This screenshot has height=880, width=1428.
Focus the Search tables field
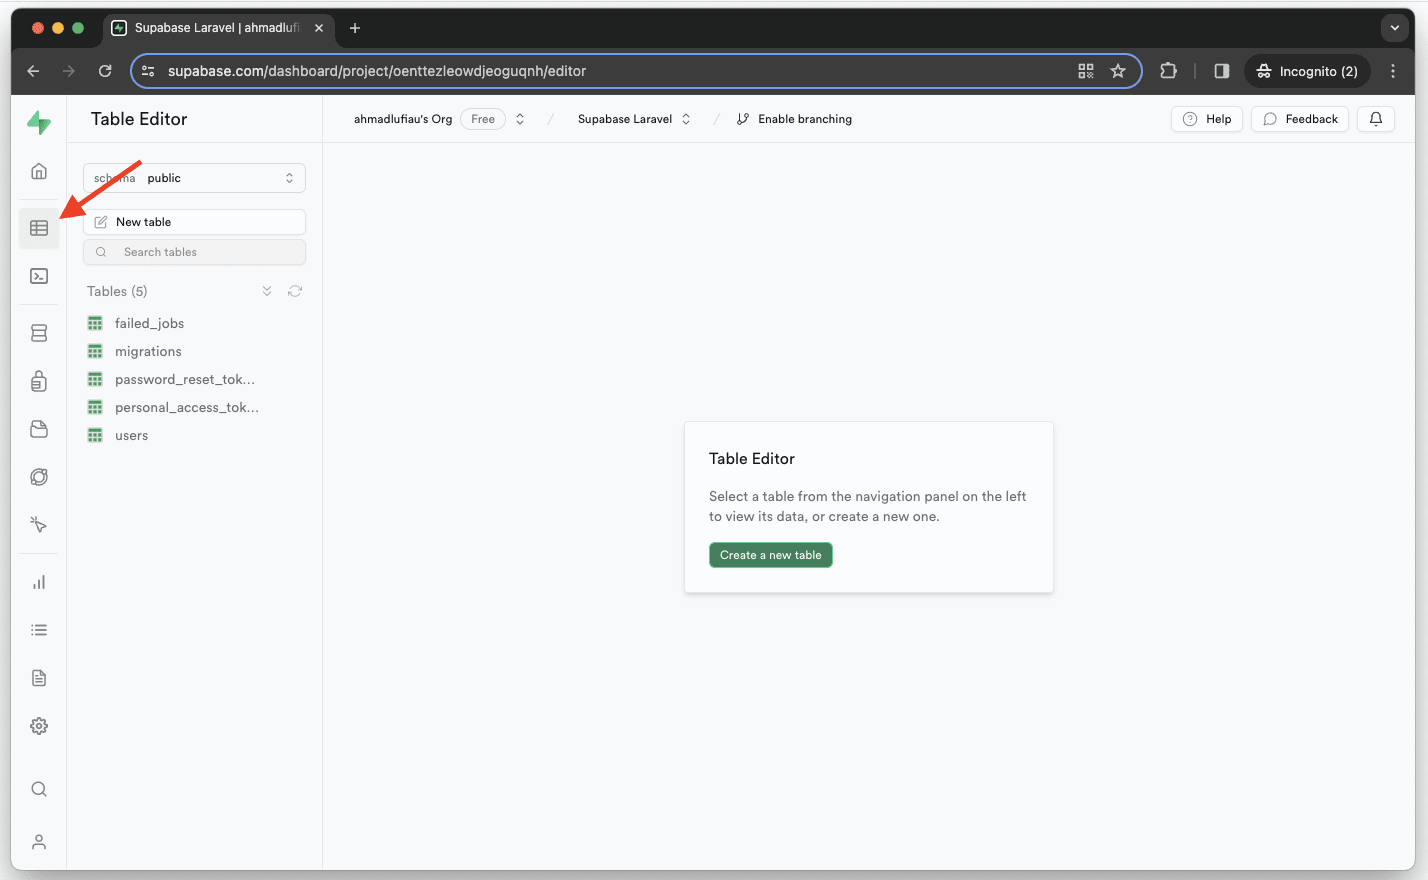click(194, 252)
